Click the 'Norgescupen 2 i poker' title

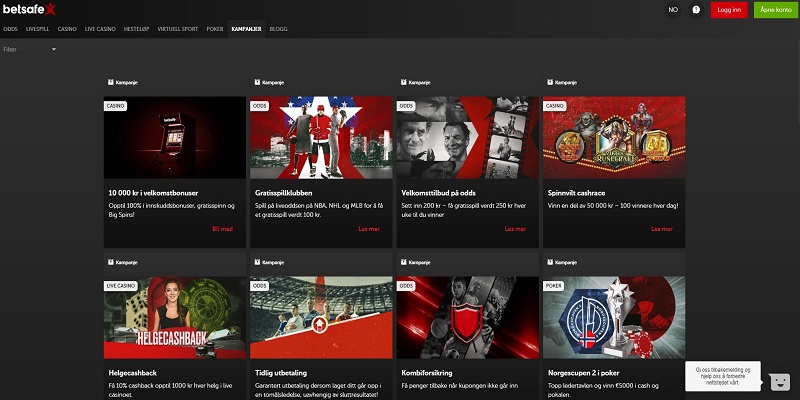[x=583, y=373]
